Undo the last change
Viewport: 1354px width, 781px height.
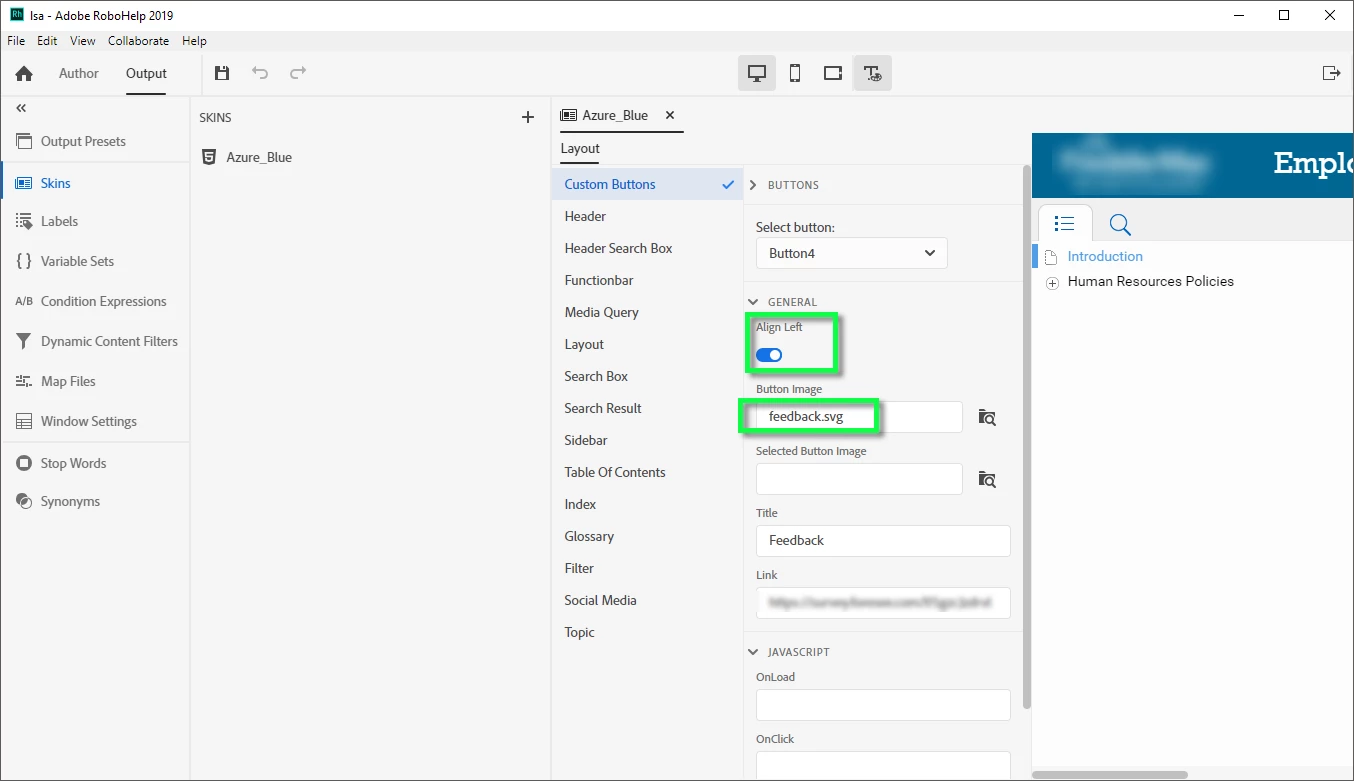(260, 73)
